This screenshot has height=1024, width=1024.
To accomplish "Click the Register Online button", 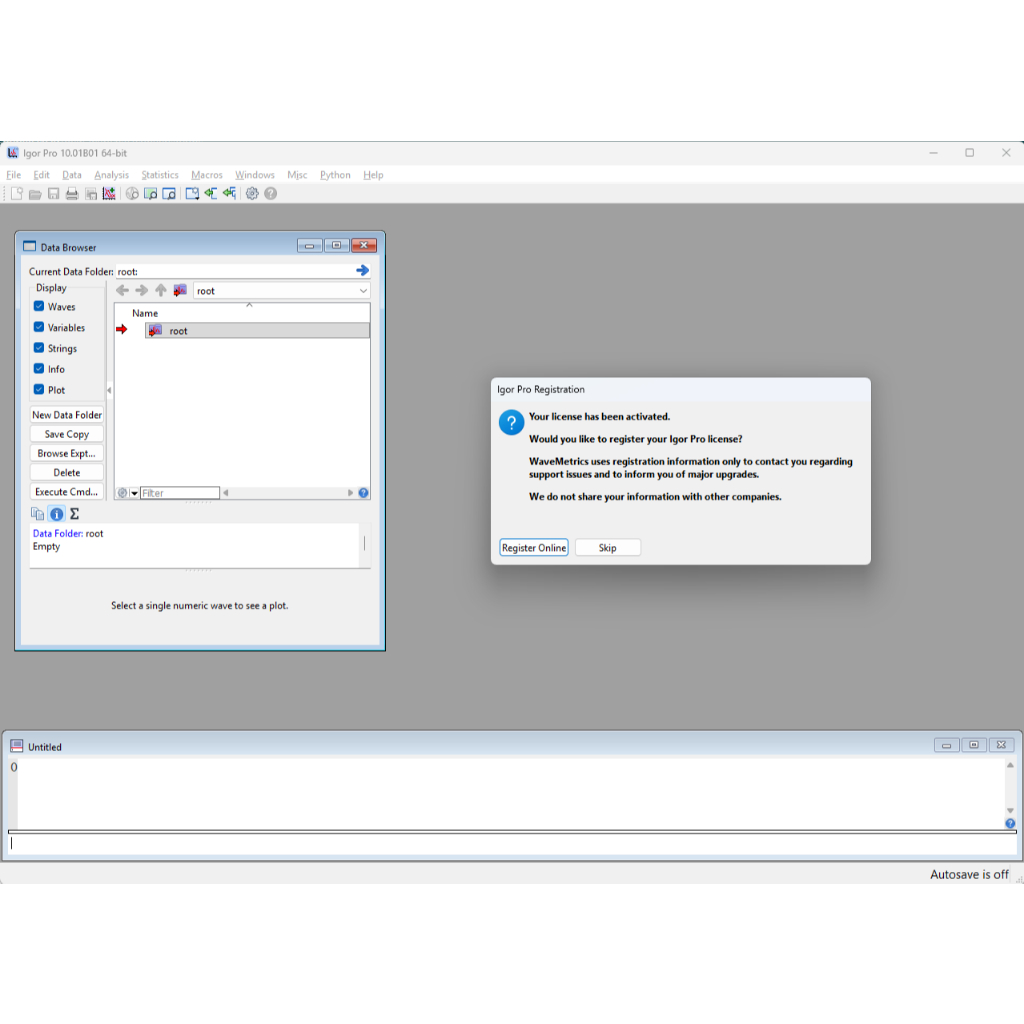I will [534, 547].
